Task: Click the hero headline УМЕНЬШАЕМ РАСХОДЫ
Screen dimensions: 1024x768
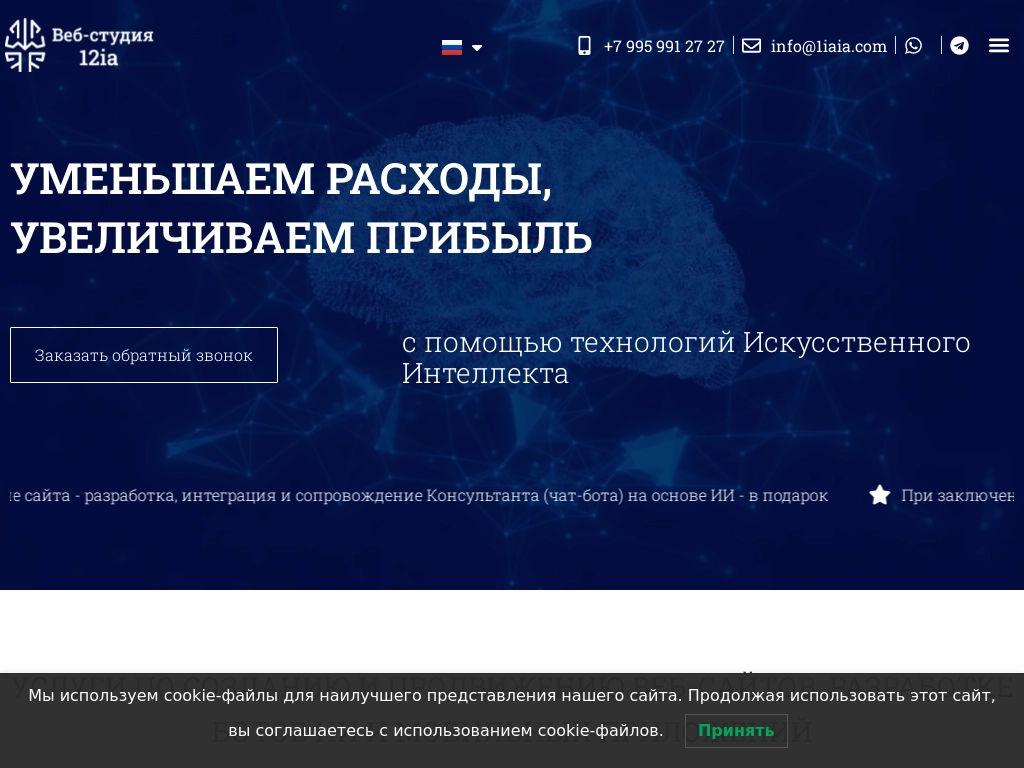Action: coord(280,177)
